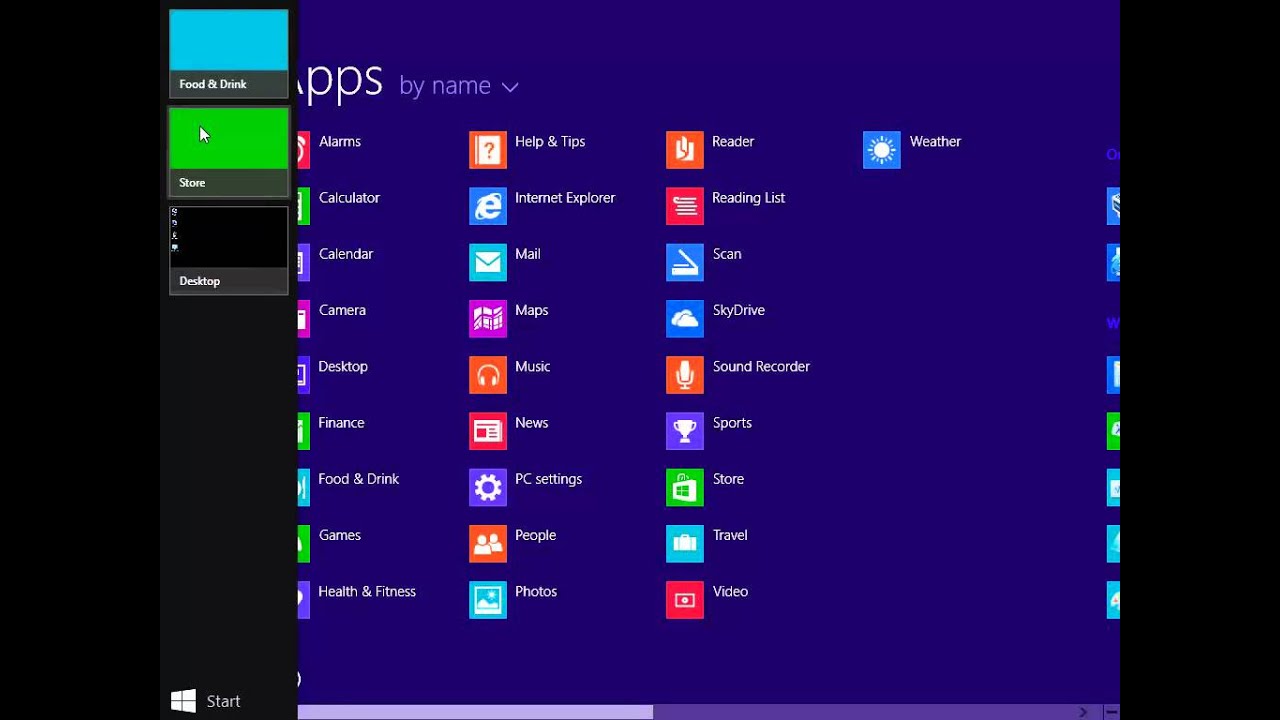This screenshot has width=1280, height=720.
Task: Open the Sports trophy icon
Action: 685,431
